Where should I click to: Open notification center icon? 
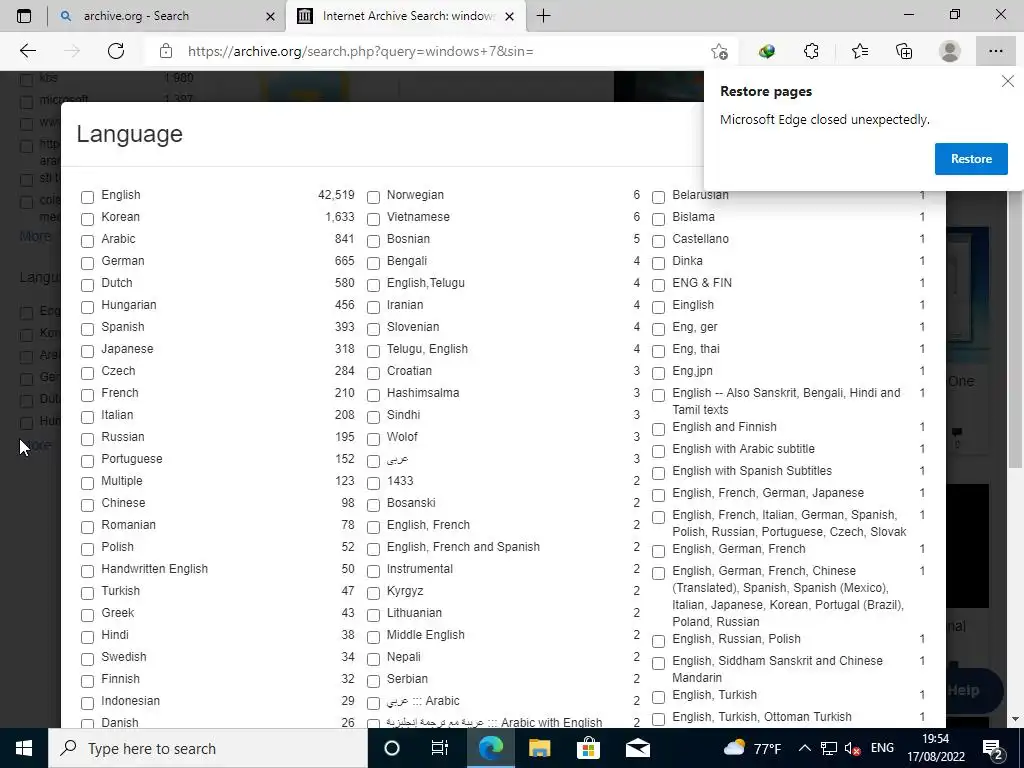(x=993, y=748)
